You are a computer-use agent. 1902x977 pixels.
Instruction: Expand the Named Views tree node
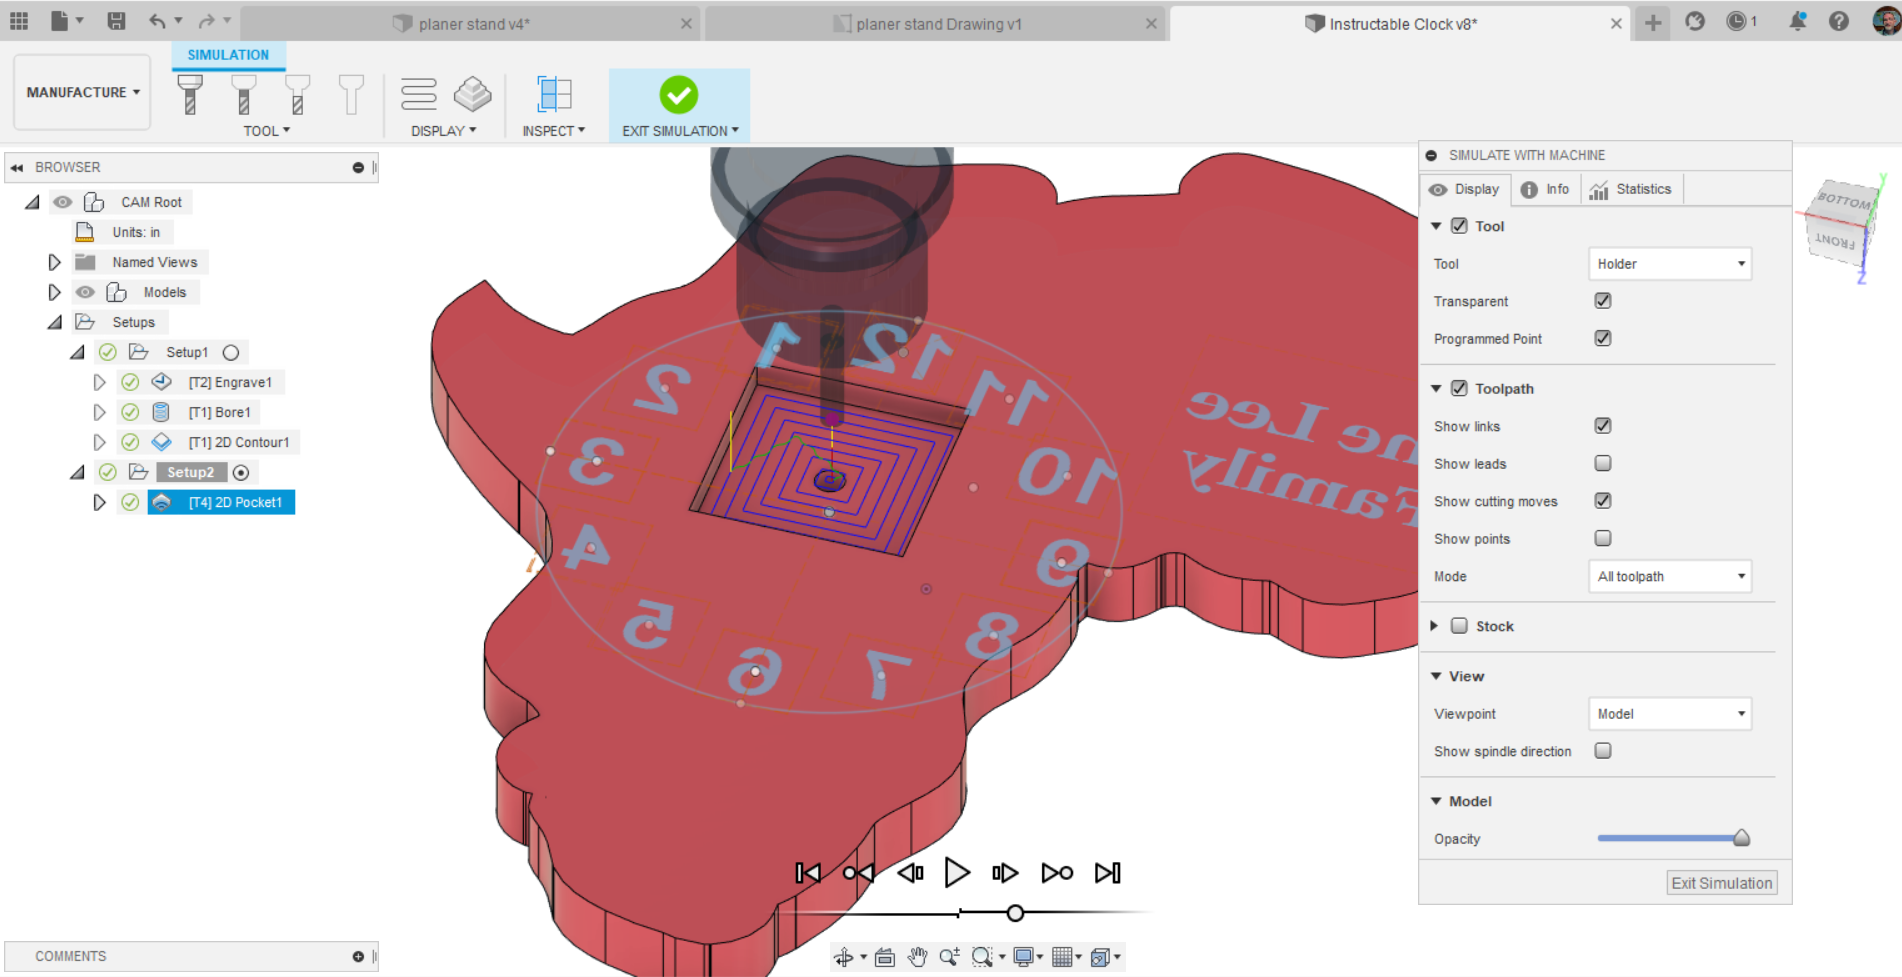click(55, 262)
